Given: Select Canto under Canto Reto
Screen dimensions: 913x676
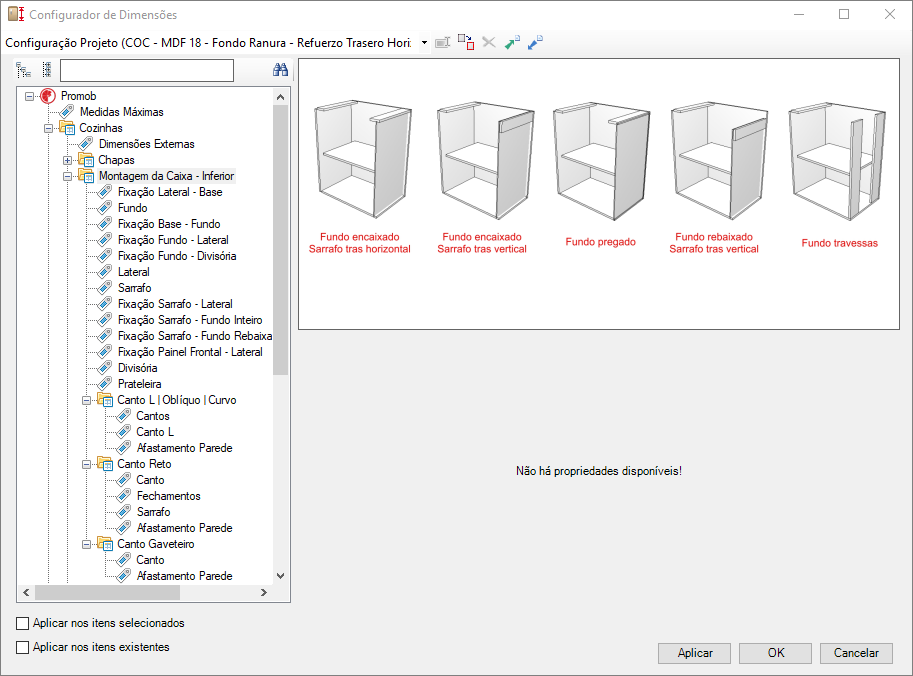Looking at the screenshot, I should (150, 480).
